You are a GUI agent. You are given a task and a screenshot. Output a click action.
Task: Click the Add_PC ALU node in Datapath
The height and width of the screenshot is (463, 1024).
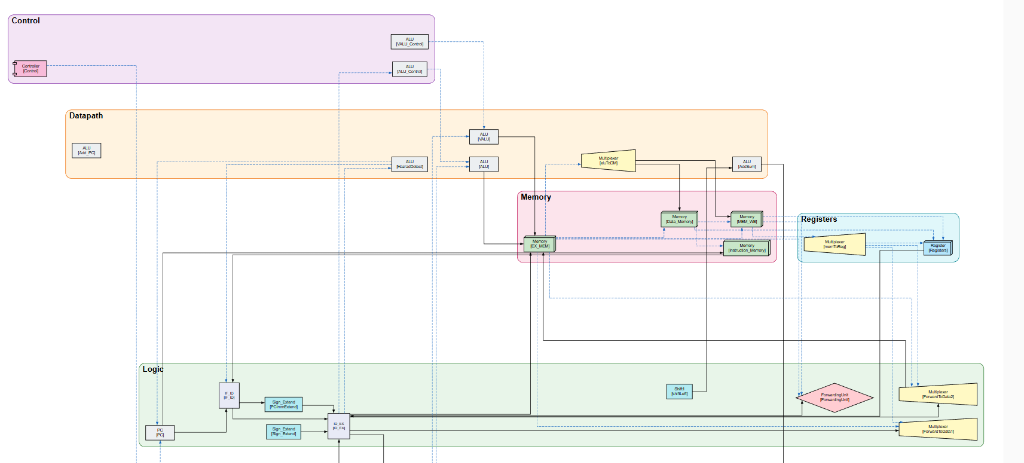(86, 151)
